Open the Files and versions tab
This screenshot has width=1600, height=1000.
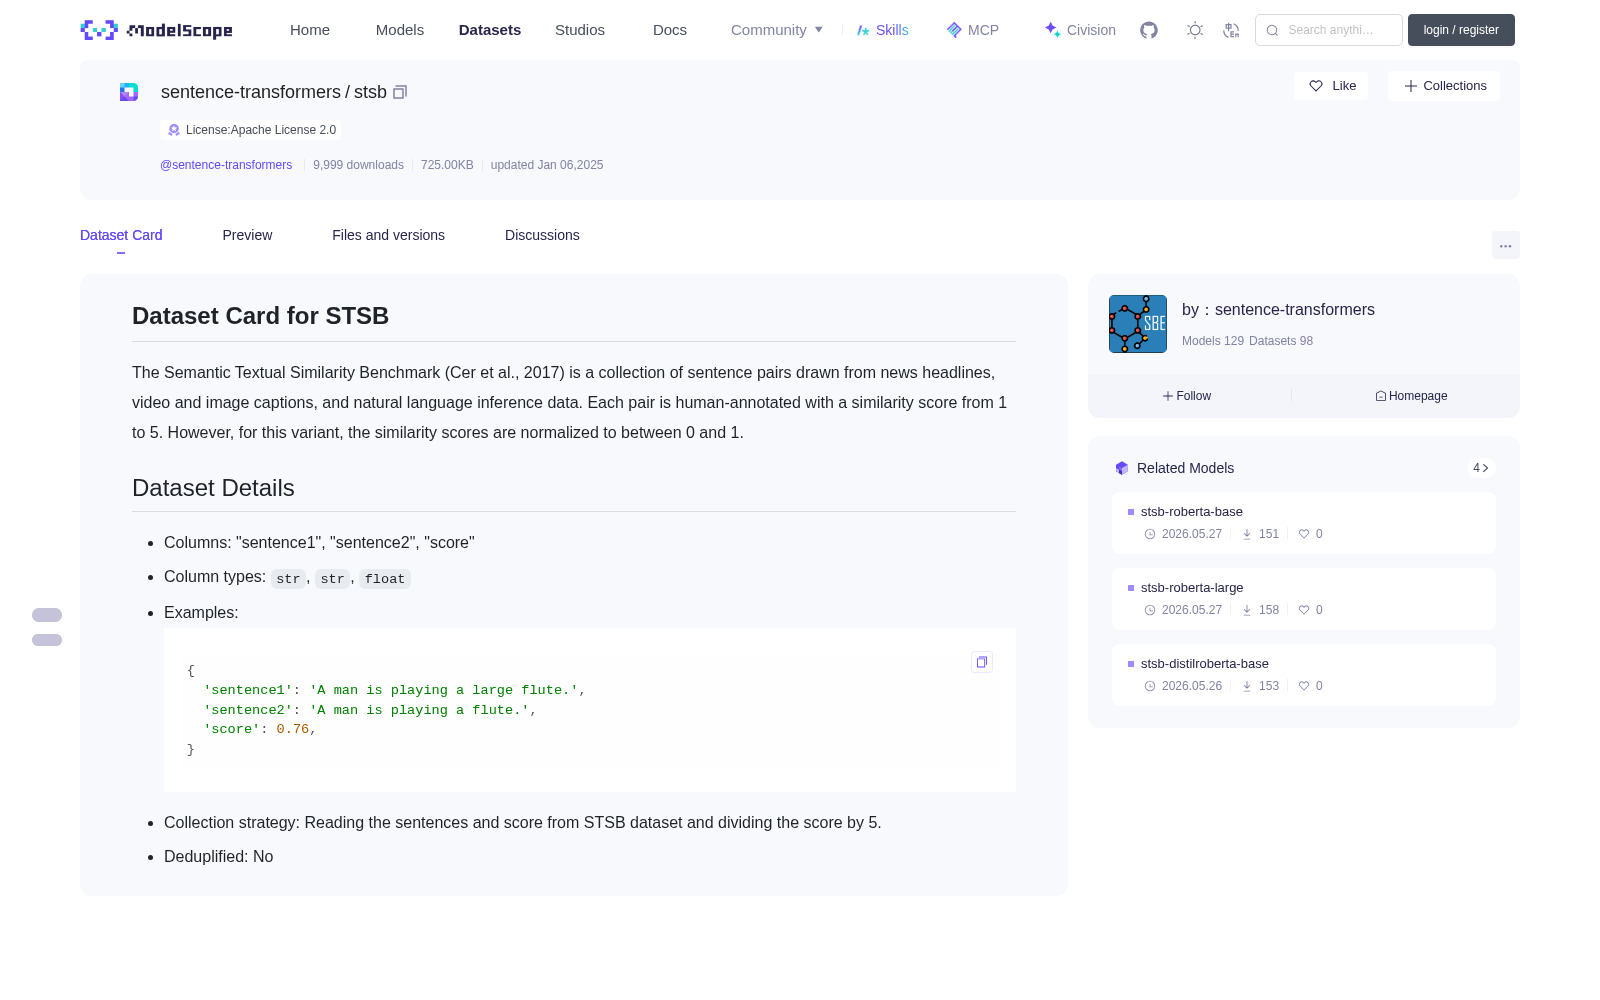388,235
